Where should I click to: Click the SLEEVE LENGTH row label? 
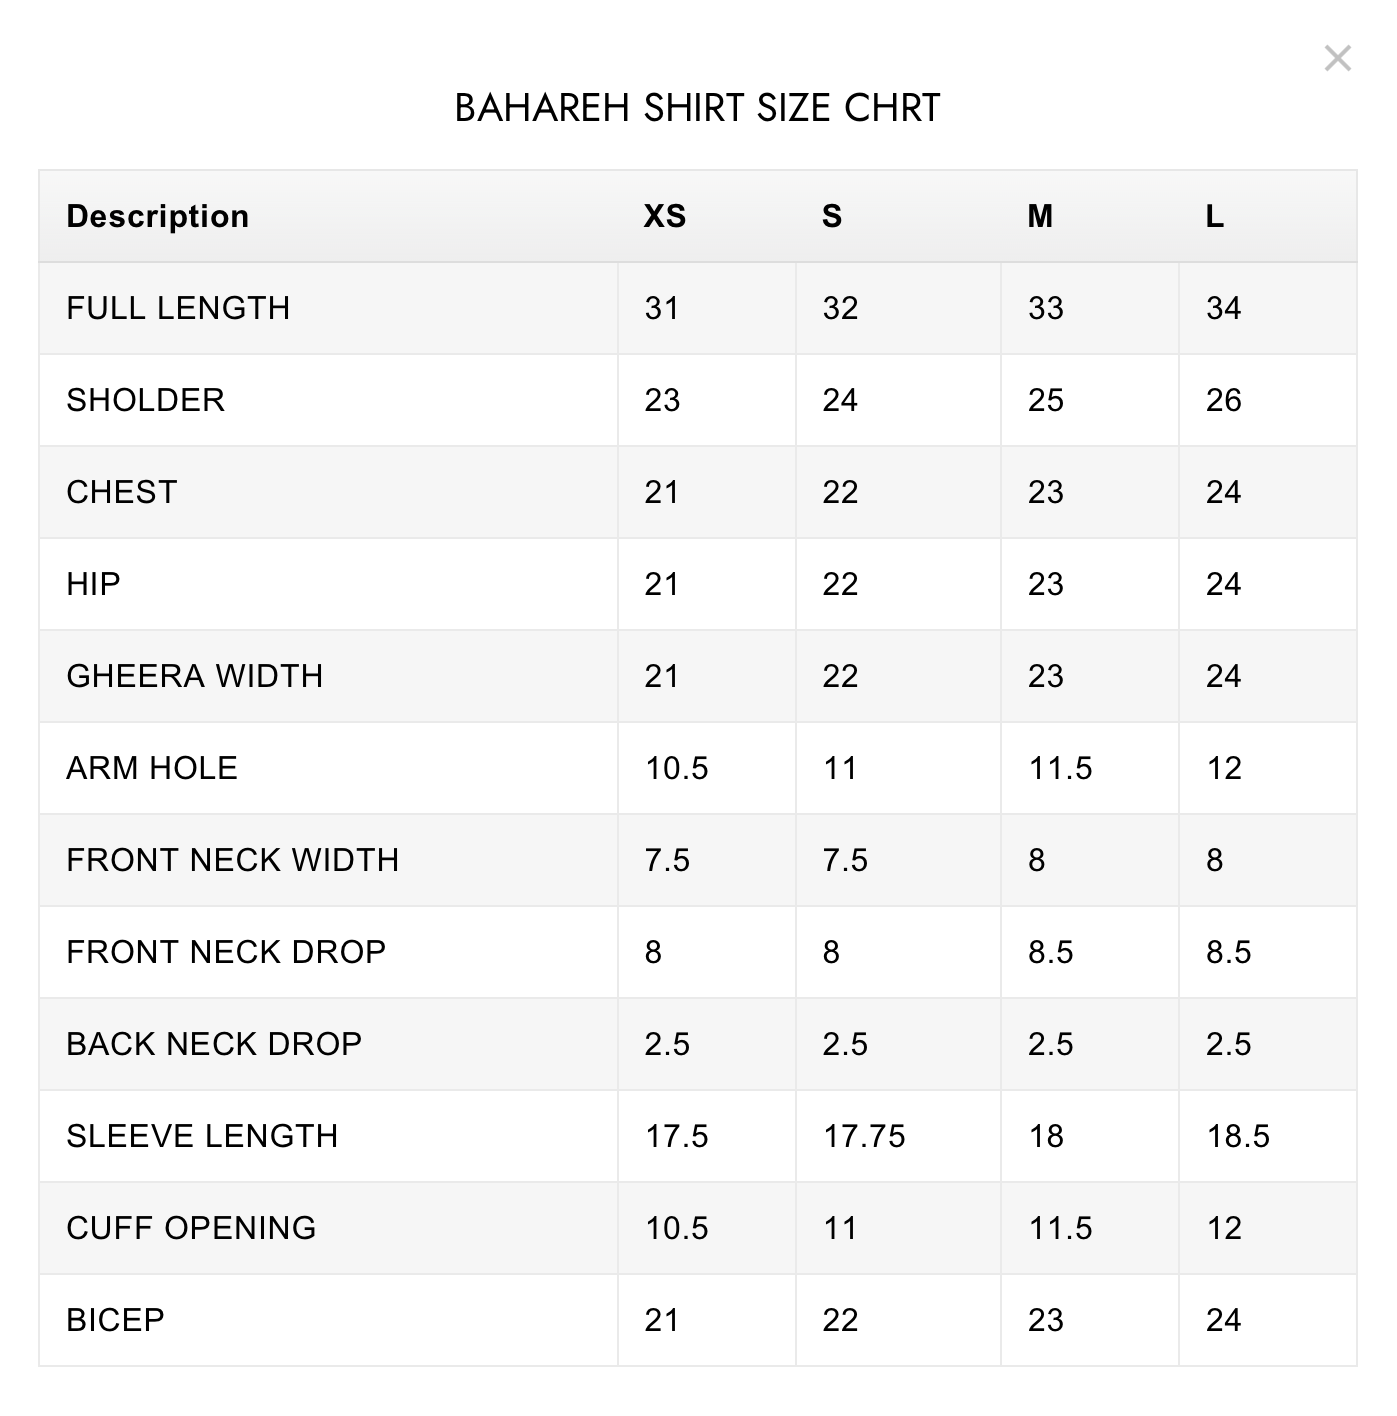(x=202, y=1136)
